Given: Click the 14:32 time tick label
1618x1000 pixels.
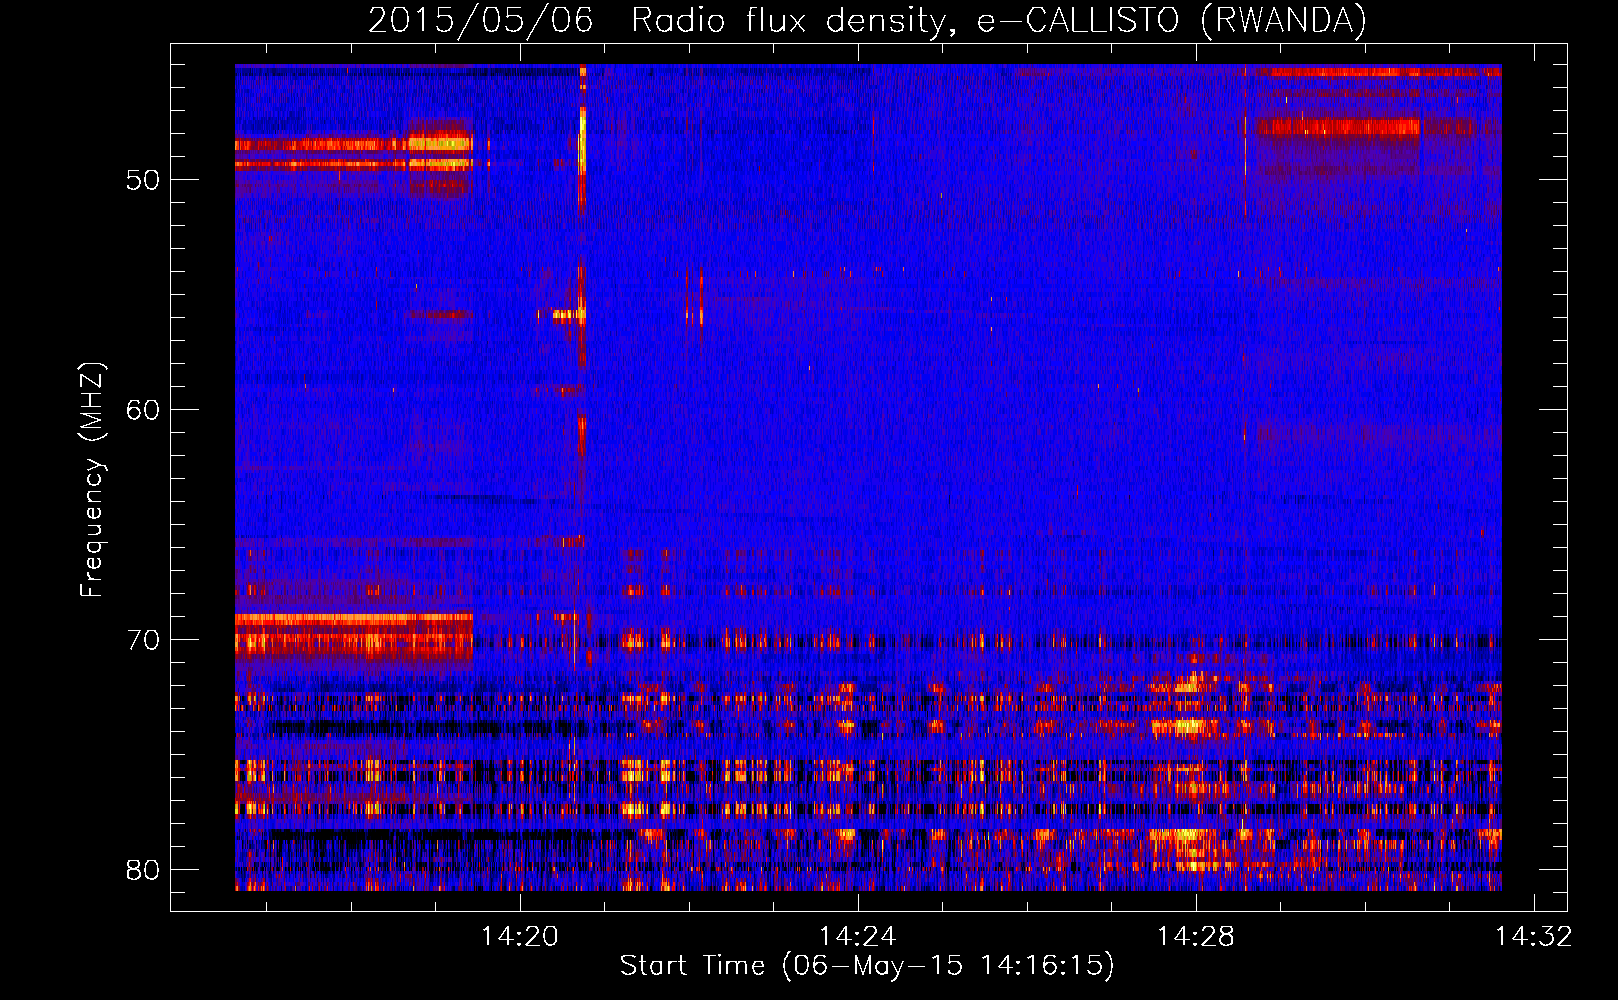Looking at the screenshot, I should (1533, 937).
